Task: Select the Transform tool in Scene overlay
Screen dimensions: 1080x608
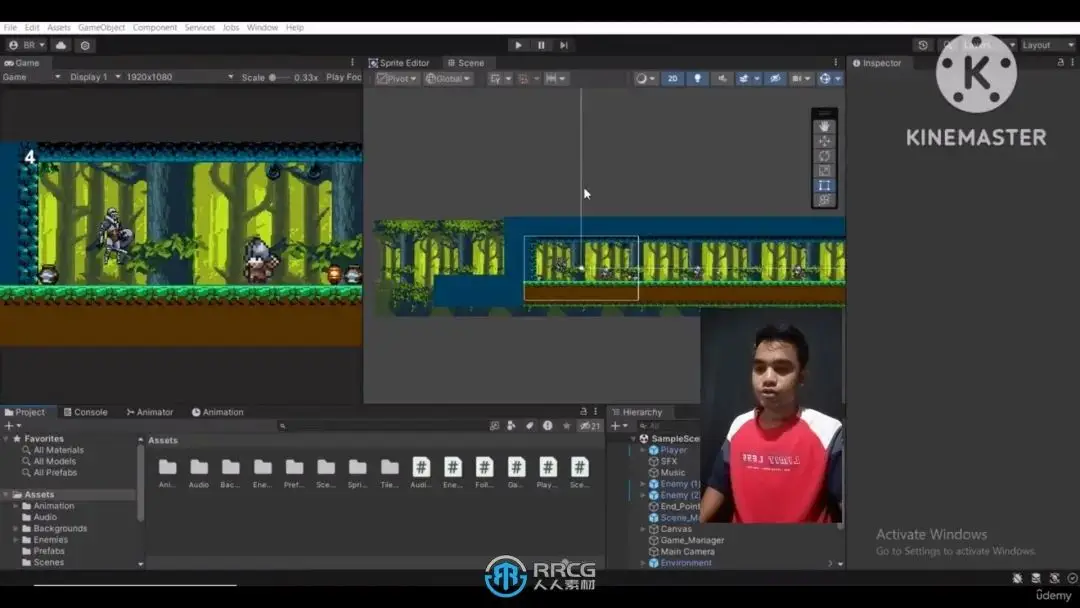Action: tap(824, 200)
